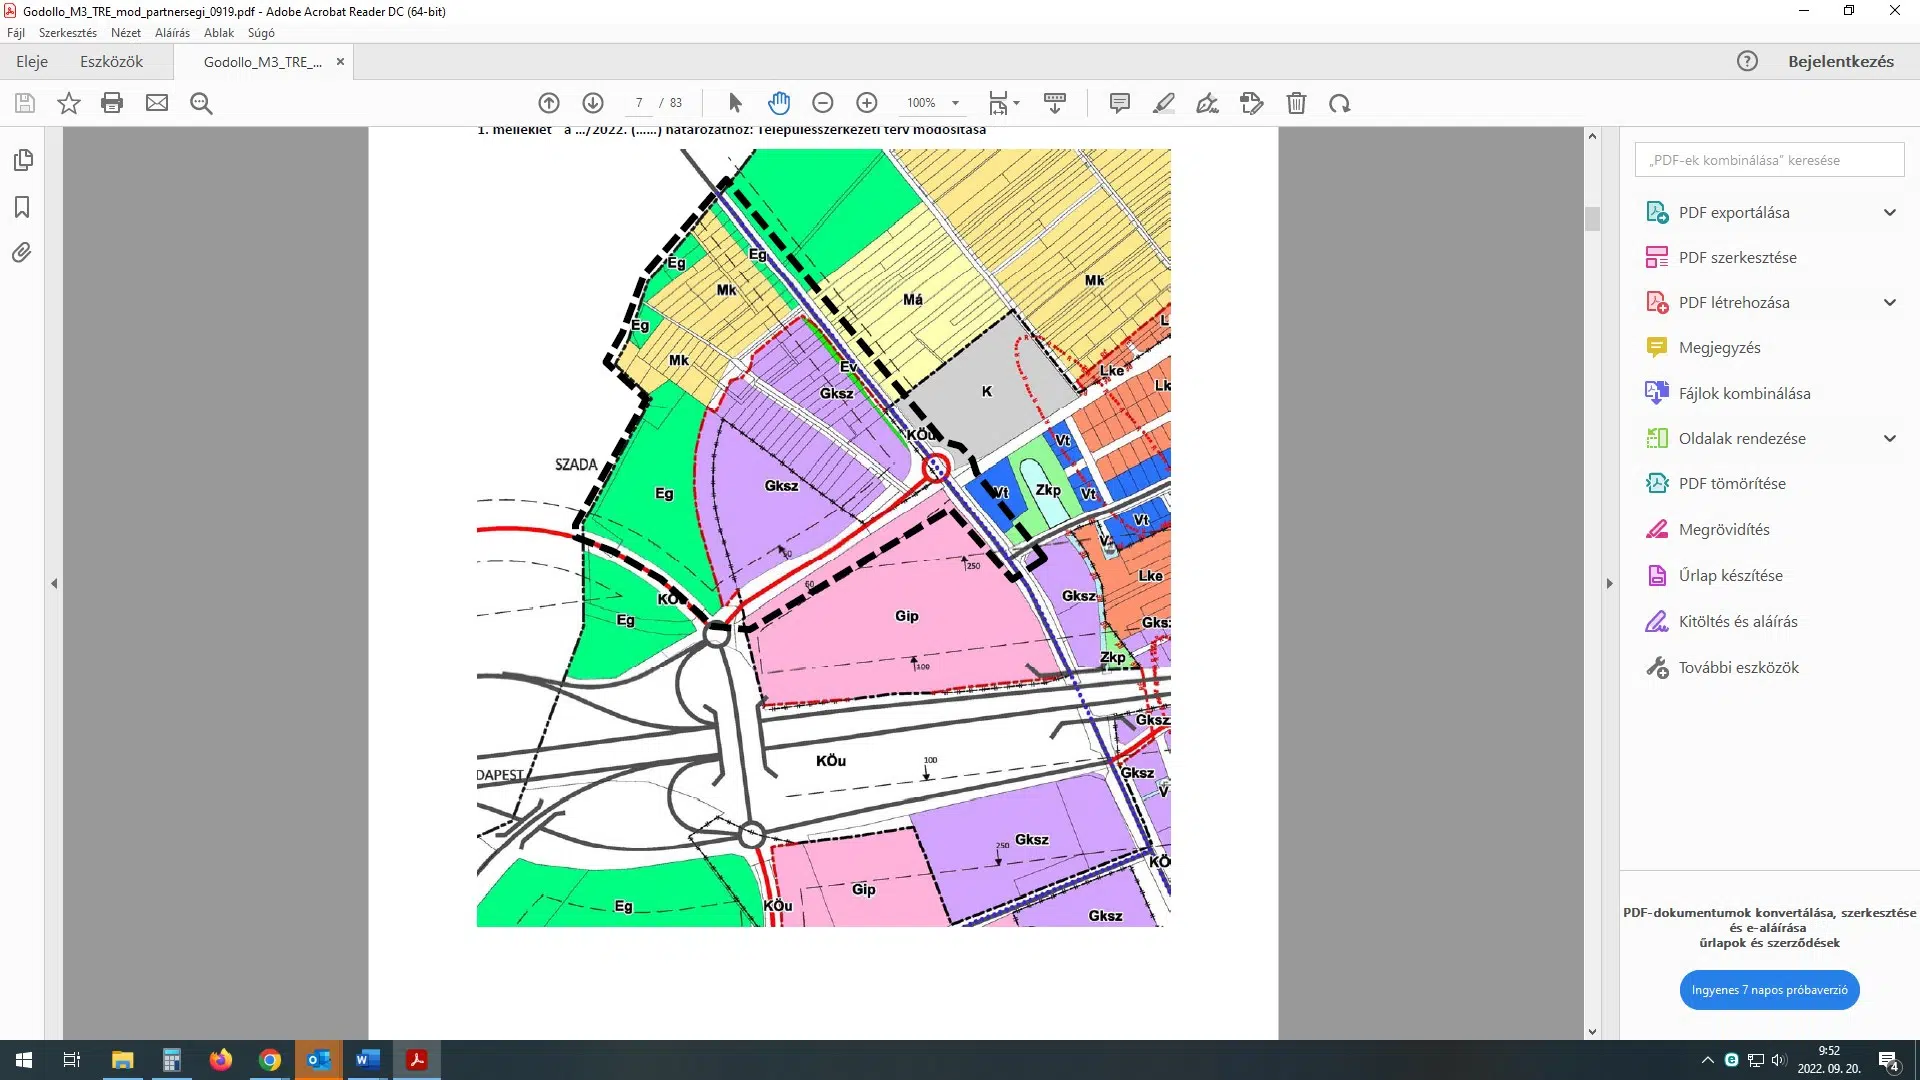Star this file as favorite
Screen dimensions: 1920x1080
pyautogui.click(x=68, y=103)
